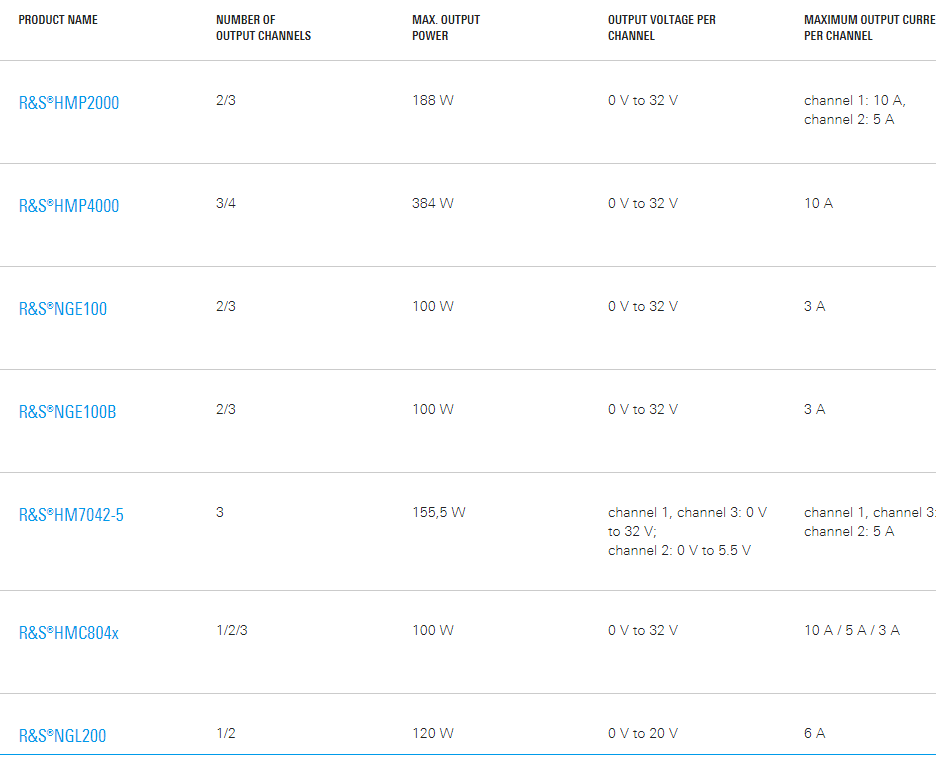Click the 3/4 output channels value
Image resolution: width=936 pixels, height=757 pixels.
(x=226, y=204)
